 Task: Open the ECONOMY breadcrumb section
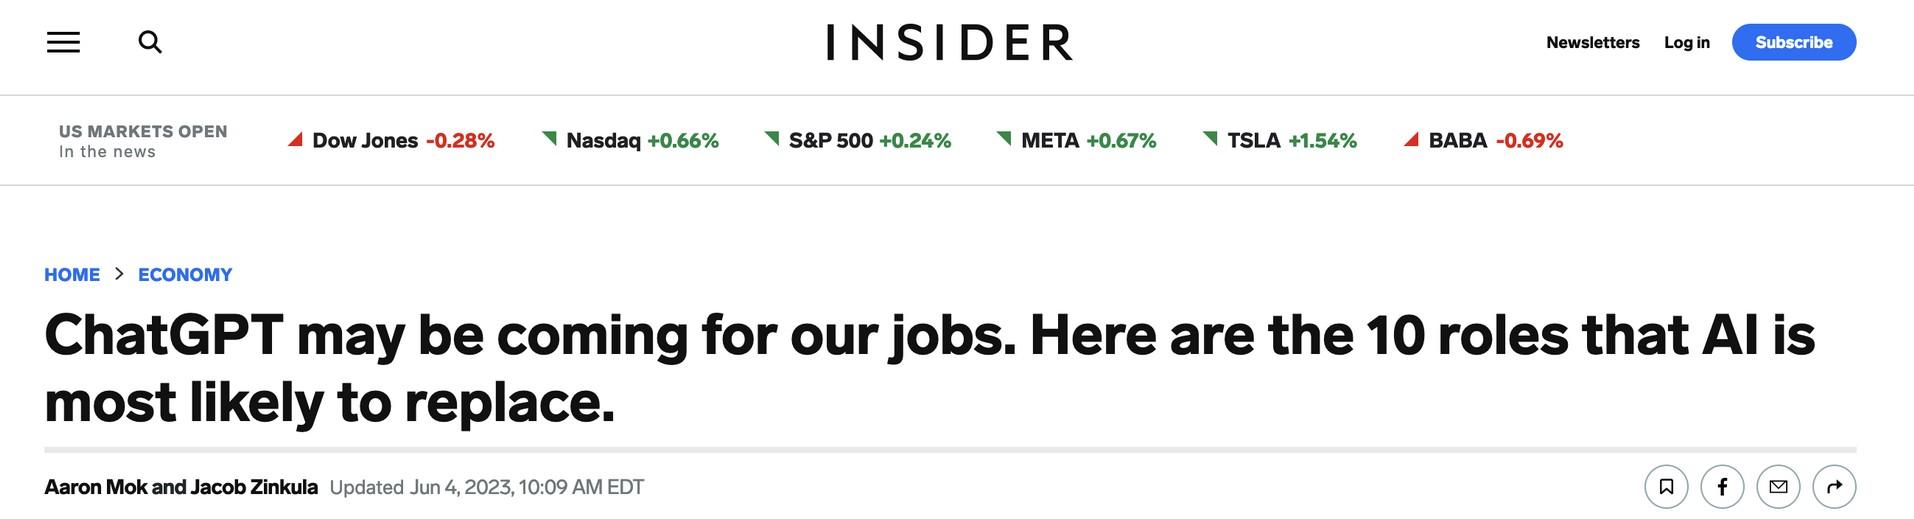(185, 274)
